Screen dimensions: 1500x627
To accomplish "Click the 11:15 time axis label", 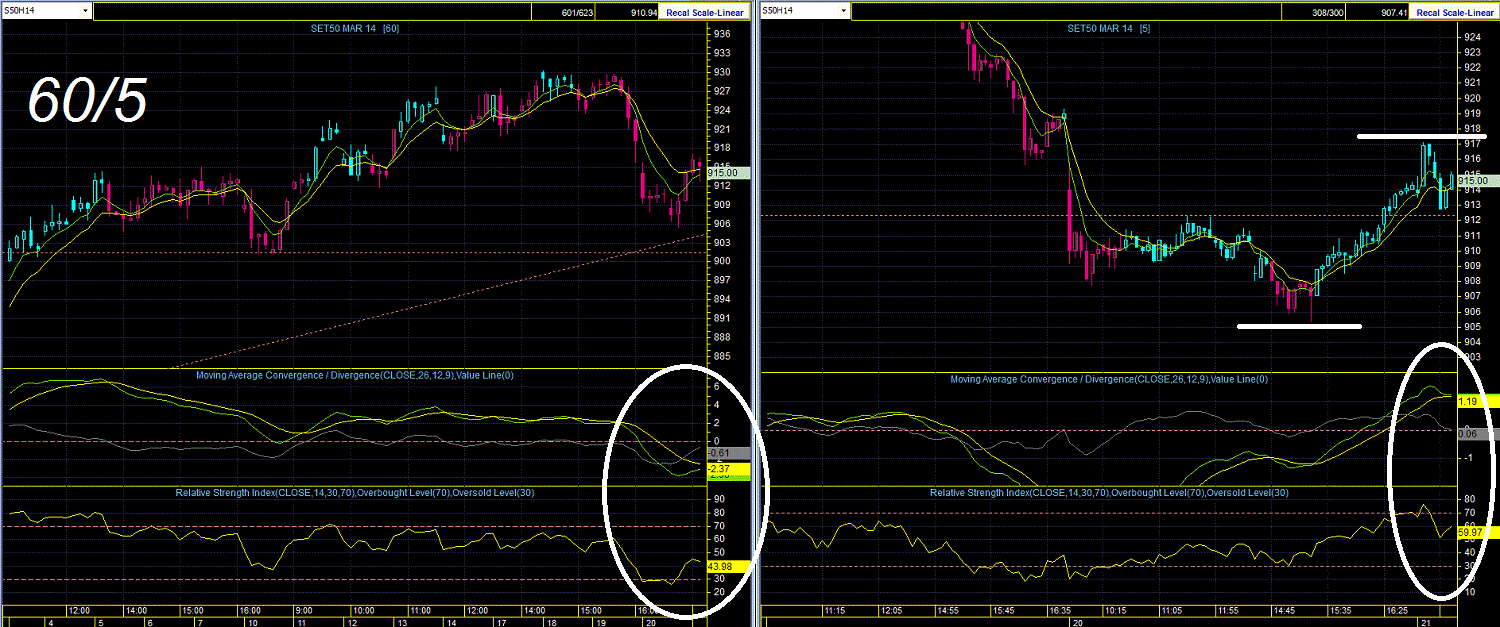I will tap(836, 609).
